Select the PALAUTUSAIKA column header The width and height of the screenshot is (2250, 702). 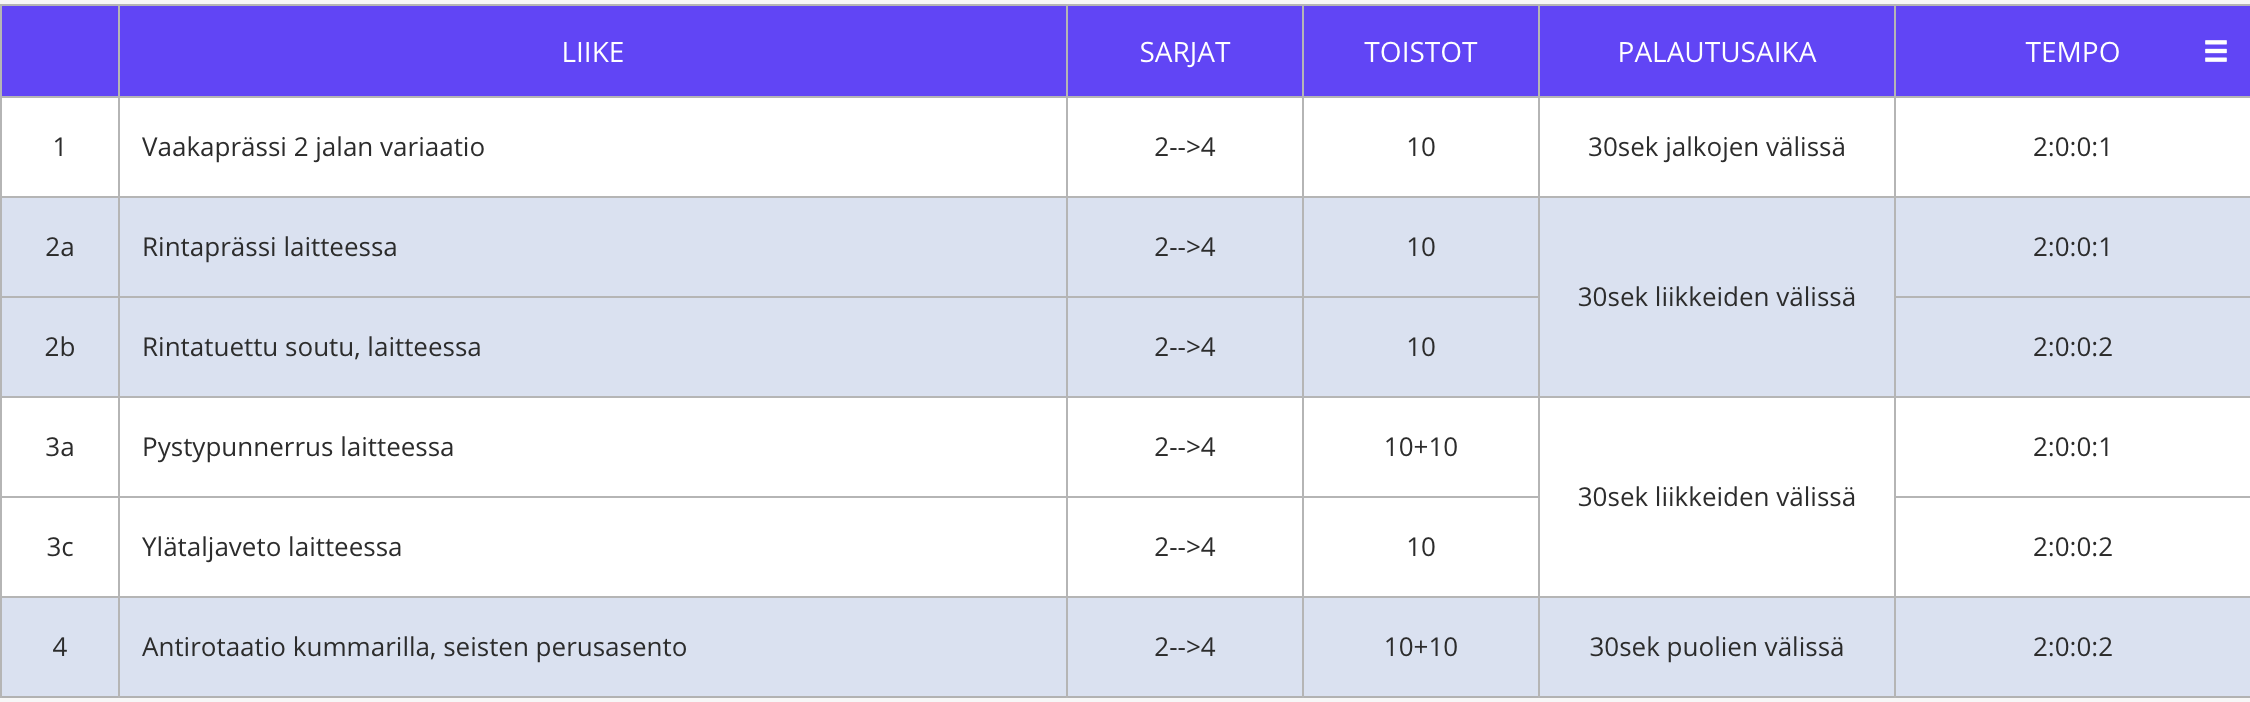click(x=1717, y=52)
